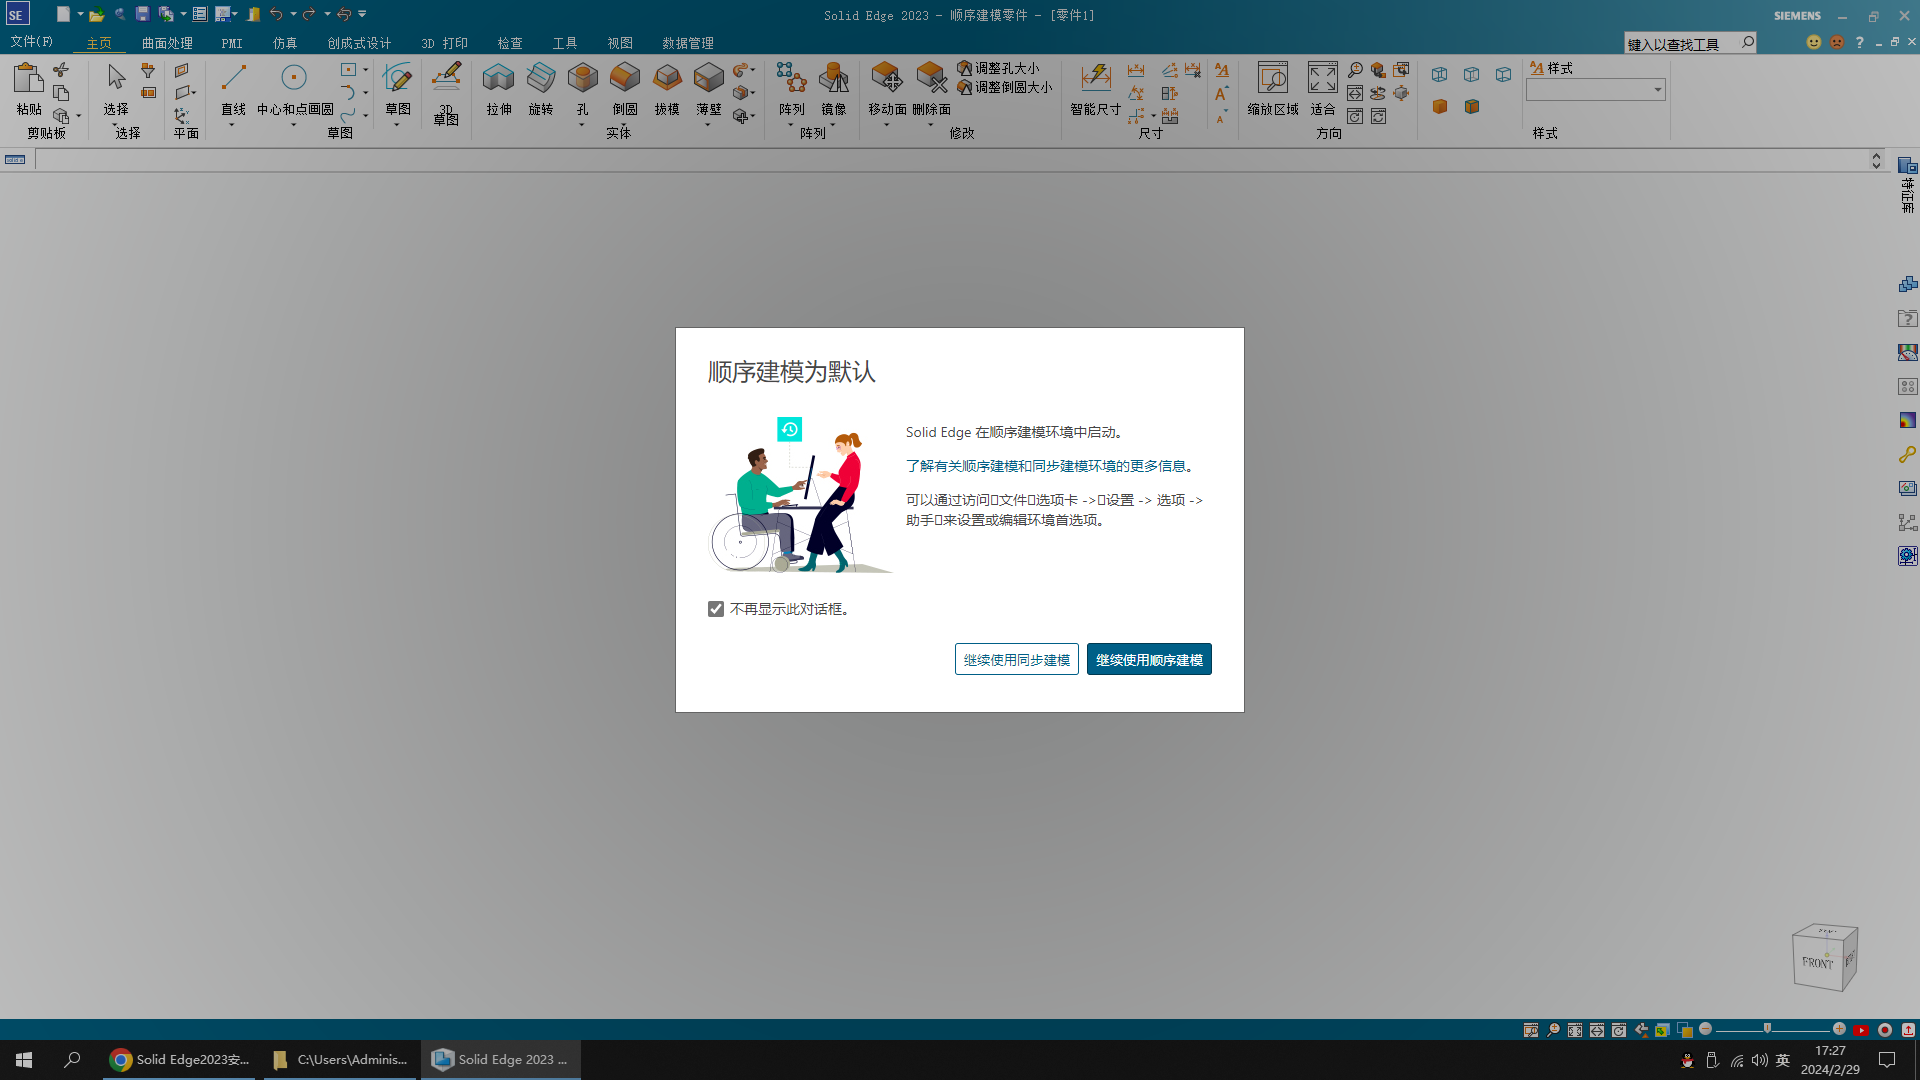Viewport: 1920px width, 1080px height.
Task: Open Chrome from the Windows taskbar
Action: (x=180, y=1059)
